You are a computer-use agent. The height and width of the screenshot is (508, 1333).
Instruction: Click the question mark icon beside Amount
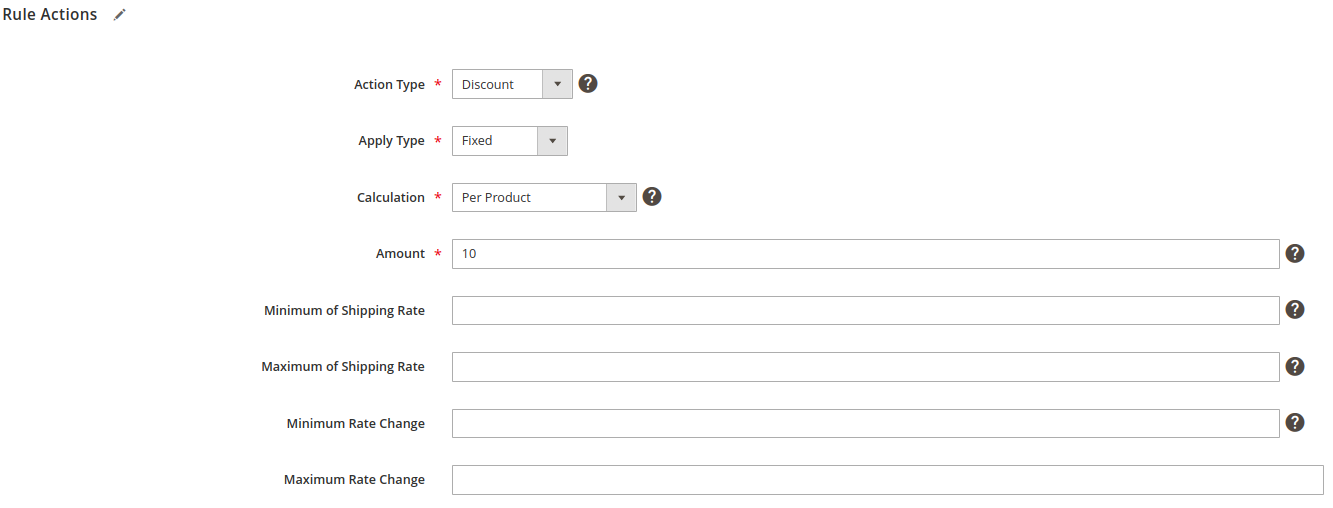click(x=1295, y=254)
